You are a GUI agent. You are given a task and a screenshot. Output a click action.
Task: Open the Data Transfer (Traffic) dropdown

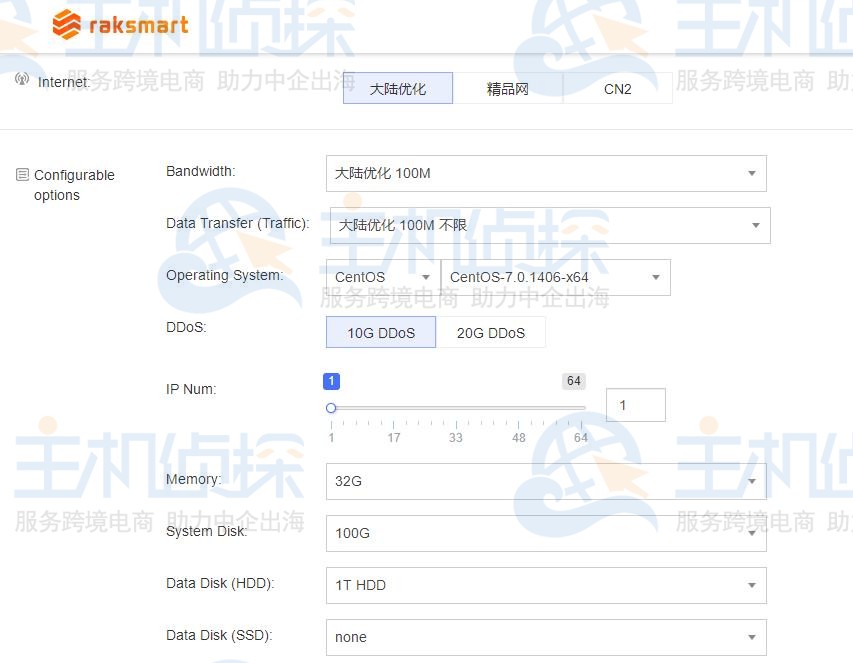click(x=550, y=225)
